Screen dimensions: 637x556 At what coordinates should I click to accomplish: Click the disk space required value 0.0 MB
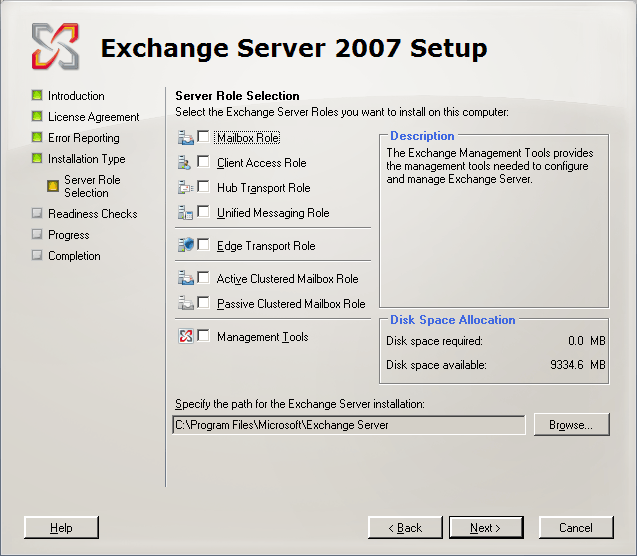587,340
